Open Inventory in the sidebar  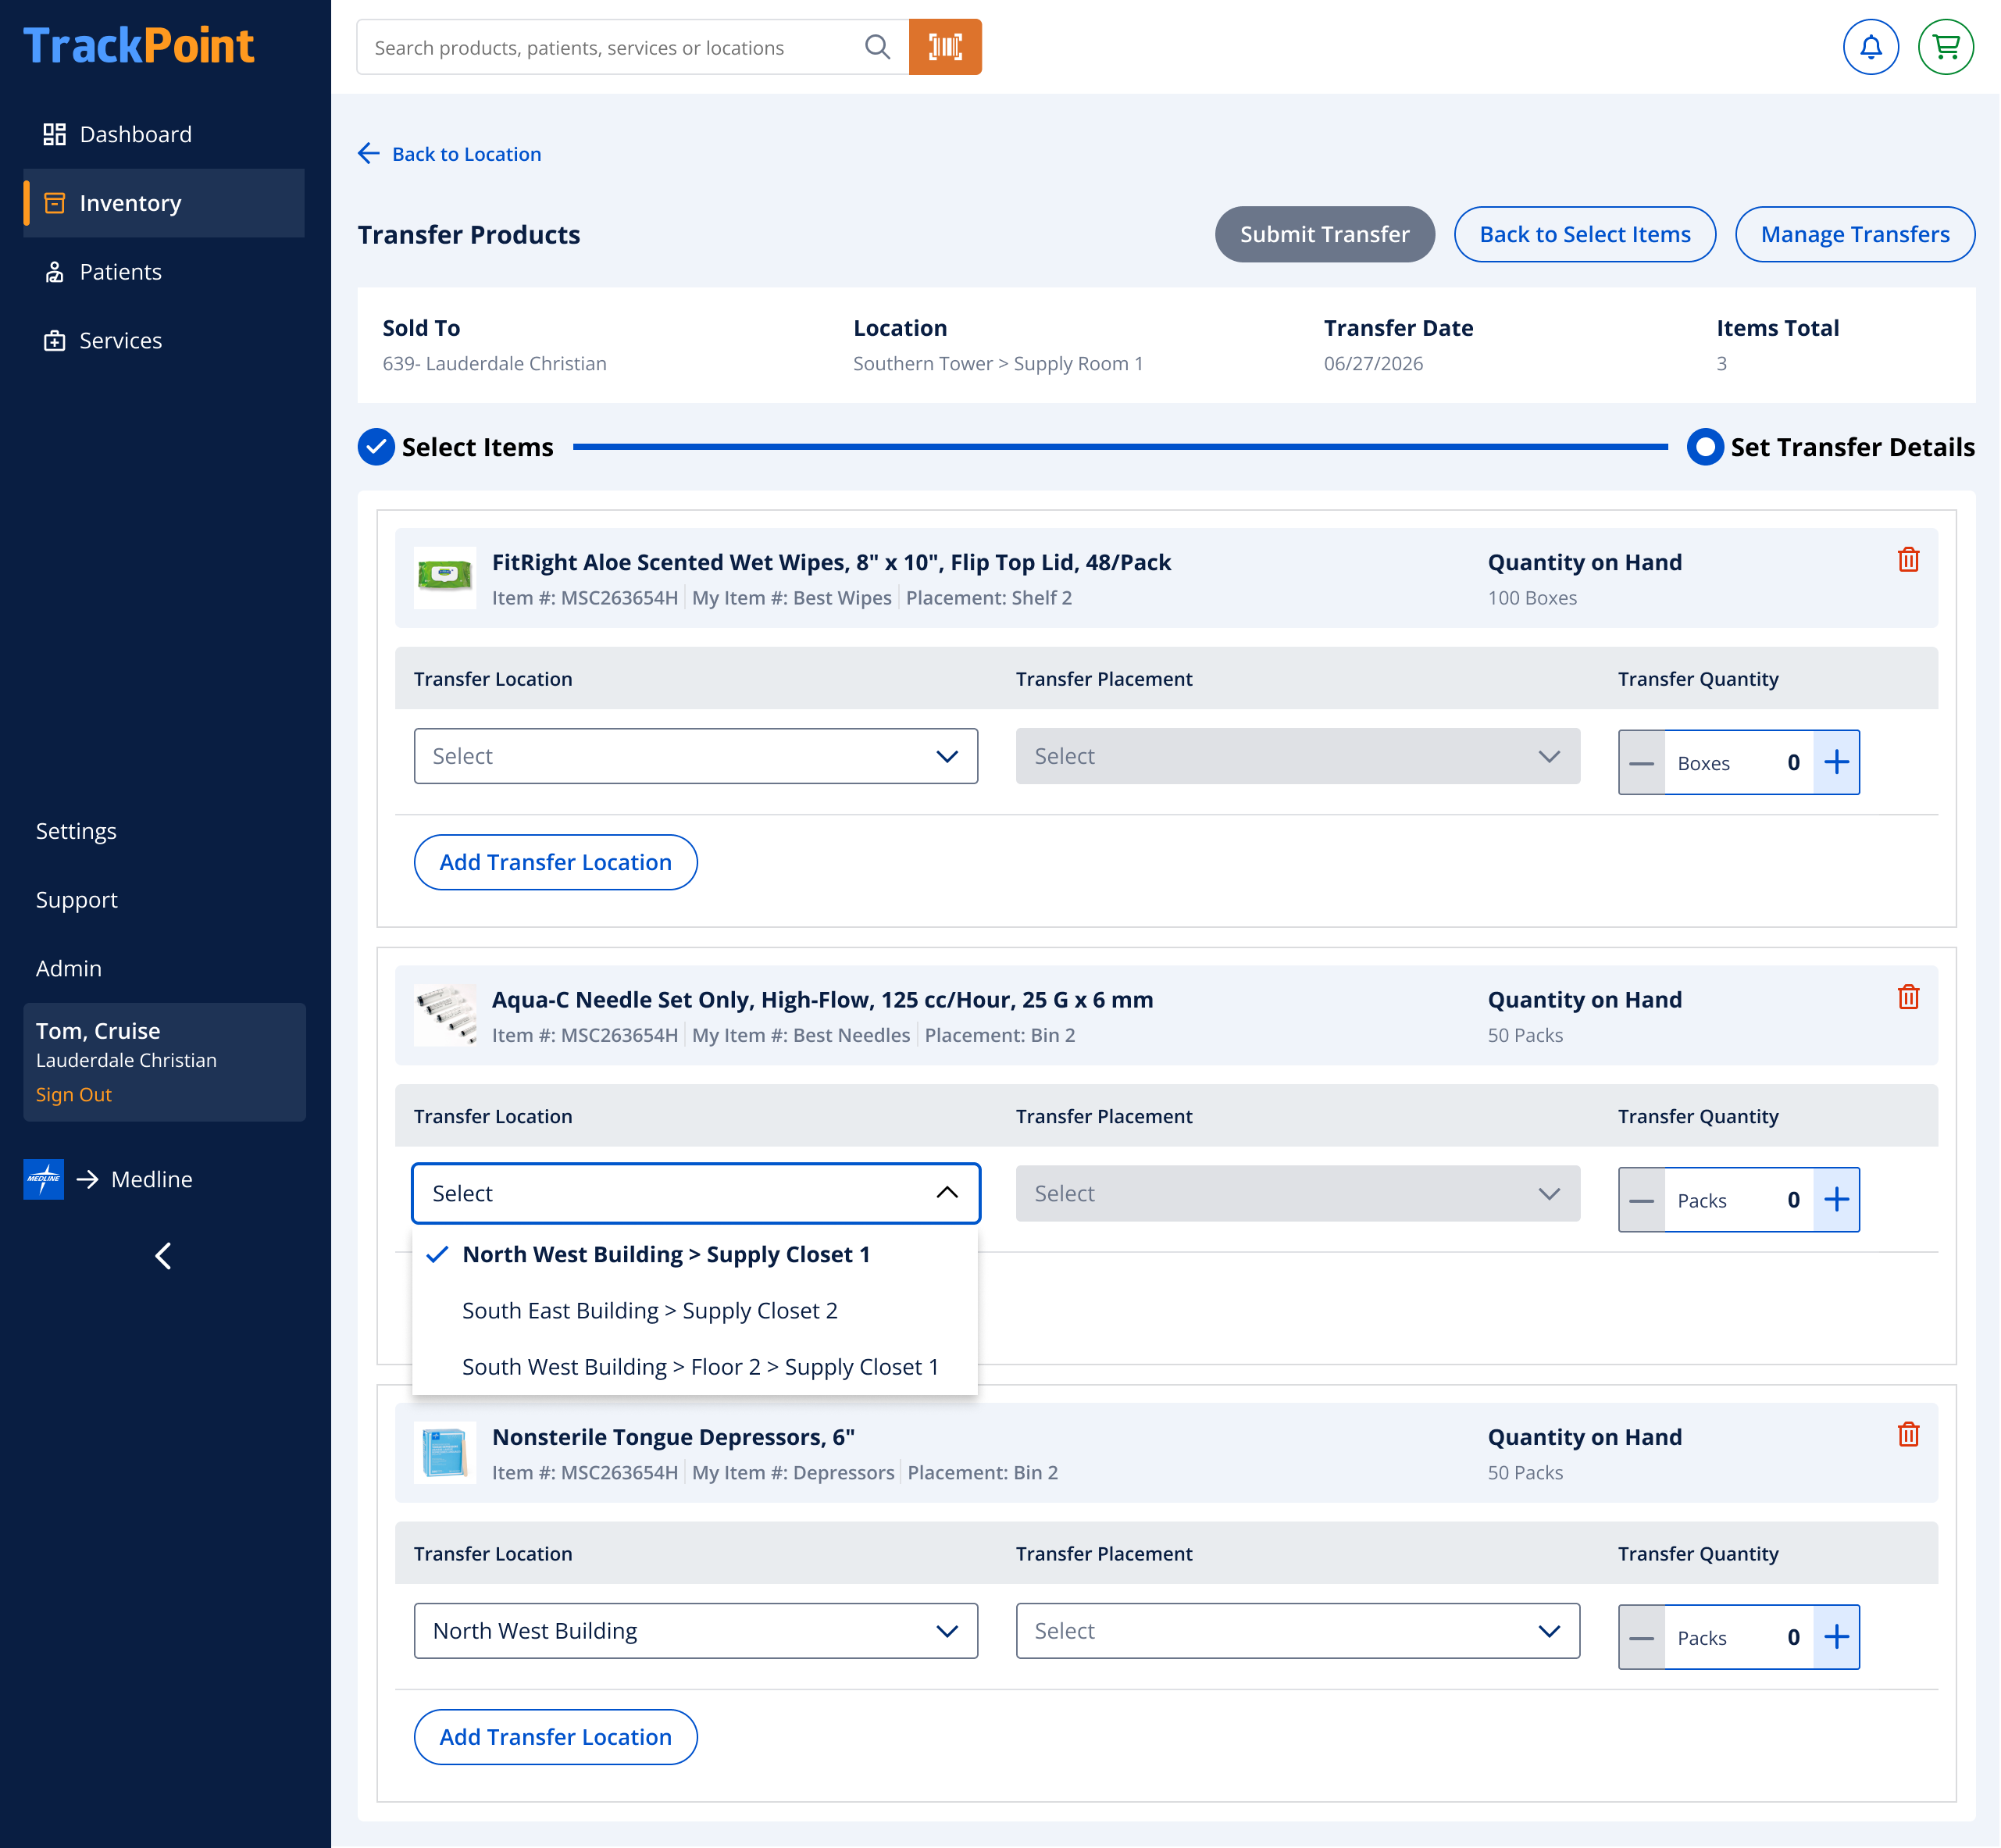[164, 203]
